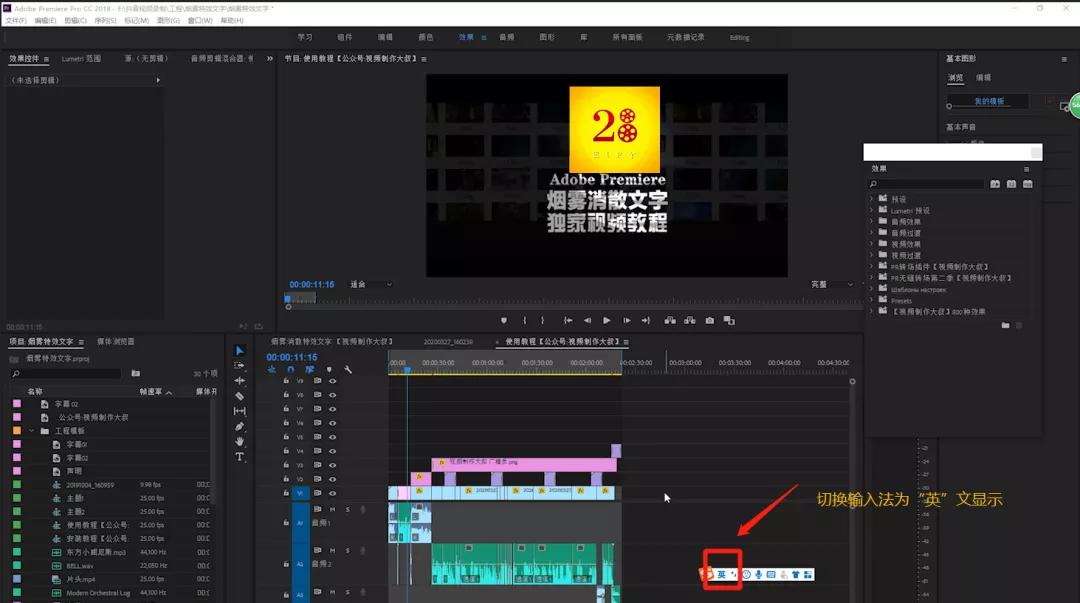
Task: Click Go to In point button
Action: 568,320
